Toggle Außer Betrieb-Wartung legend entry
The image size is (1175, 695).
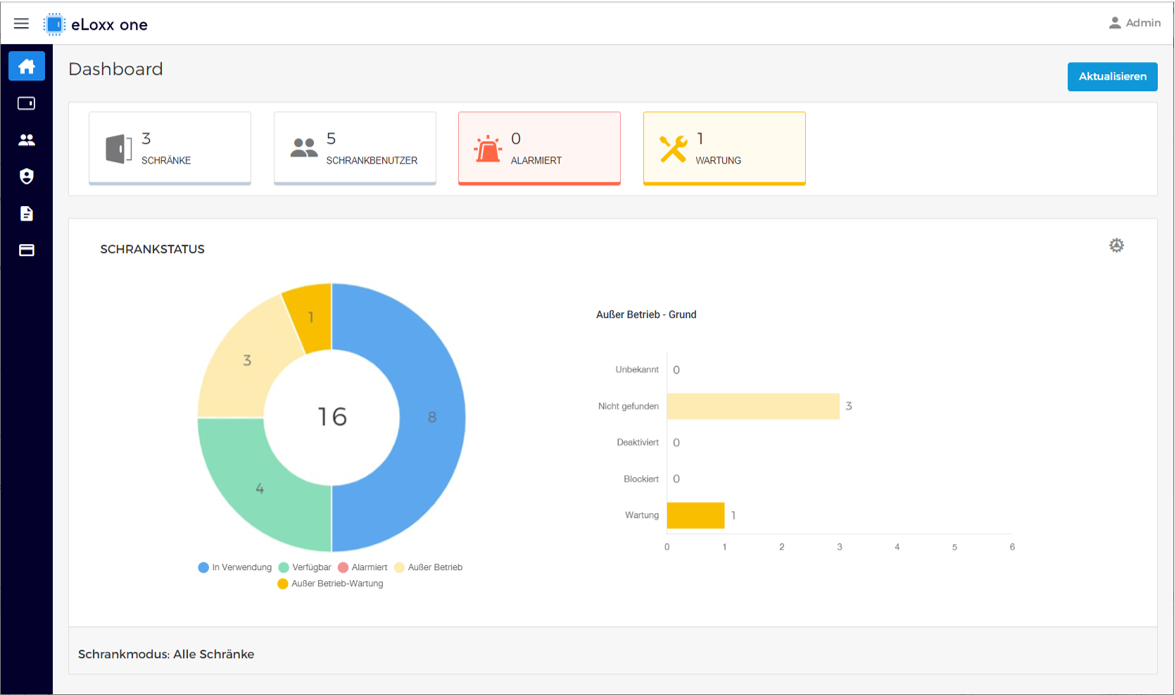point(330,584)
